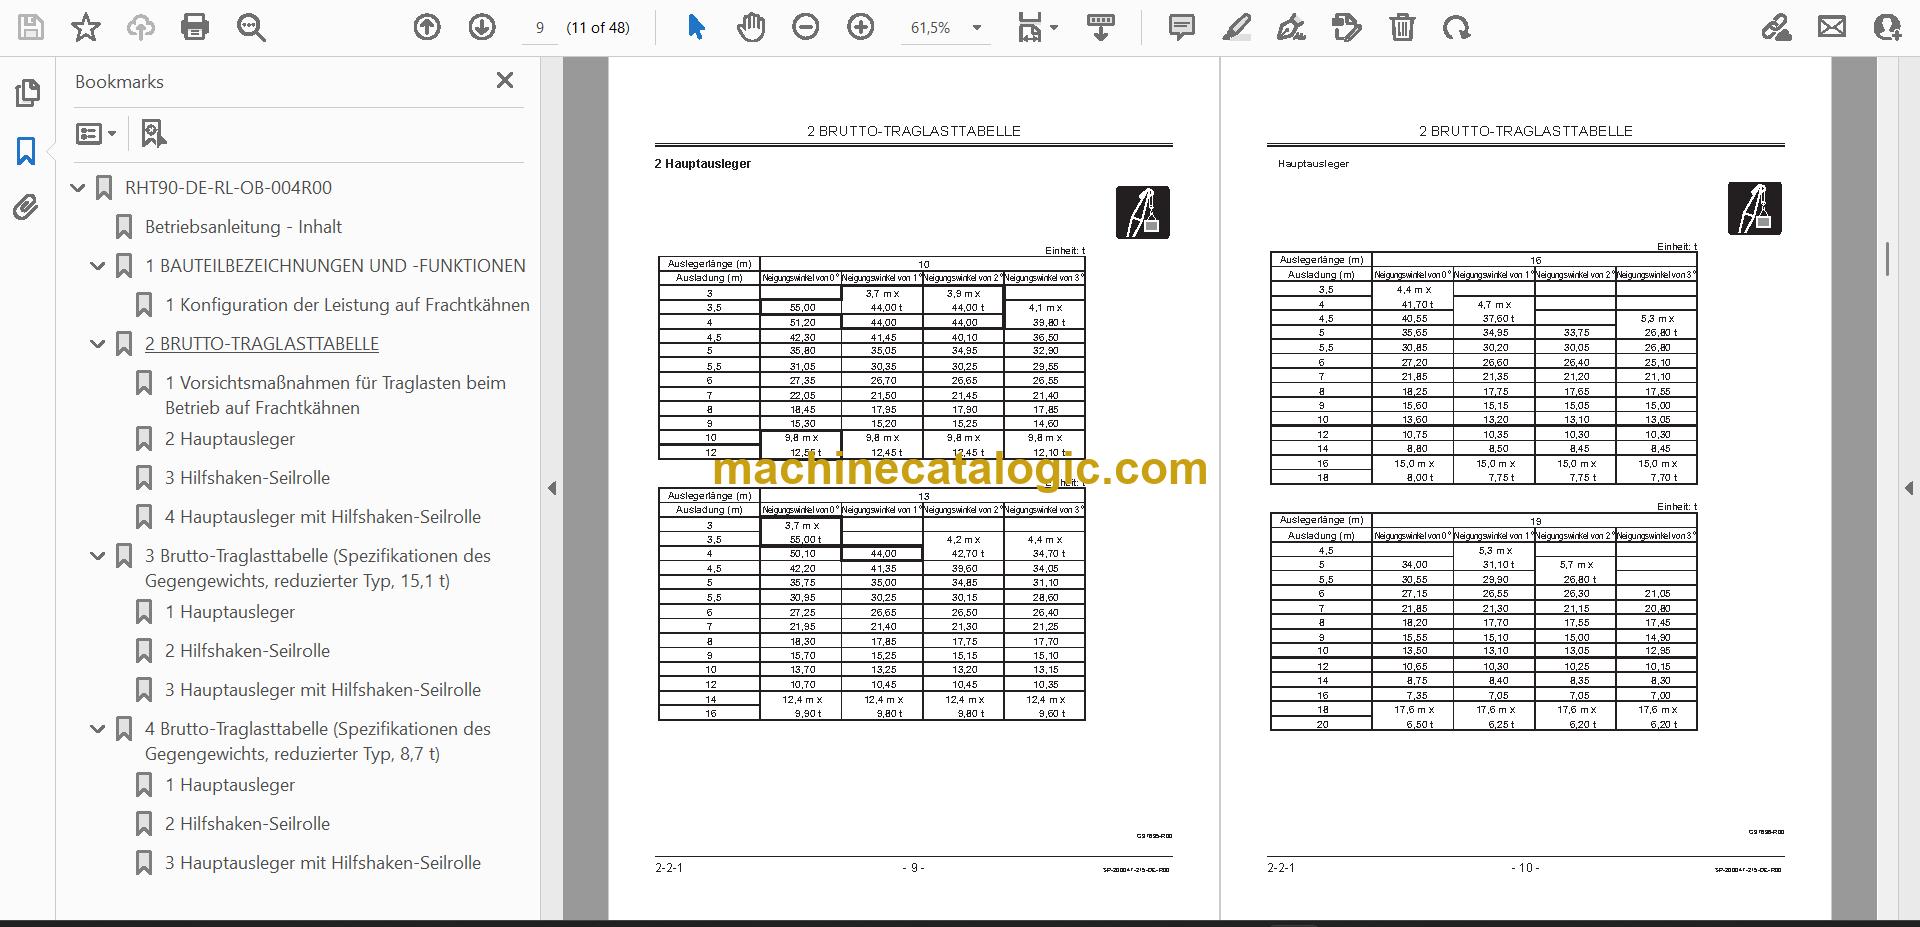
Task: Click the page number input field
Action: coord(540,28)
